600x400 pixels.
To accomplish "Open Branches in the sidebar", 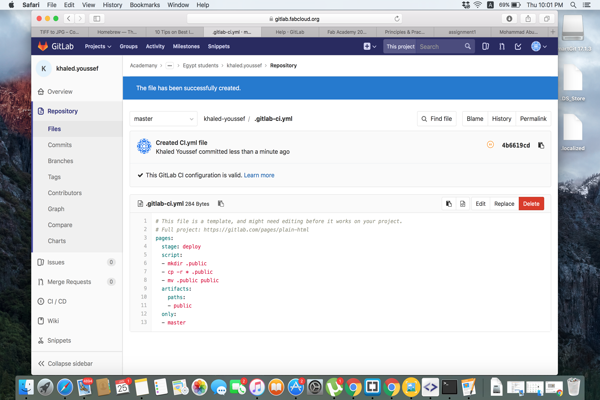I will pyautogui.click(x=60, y=161).
